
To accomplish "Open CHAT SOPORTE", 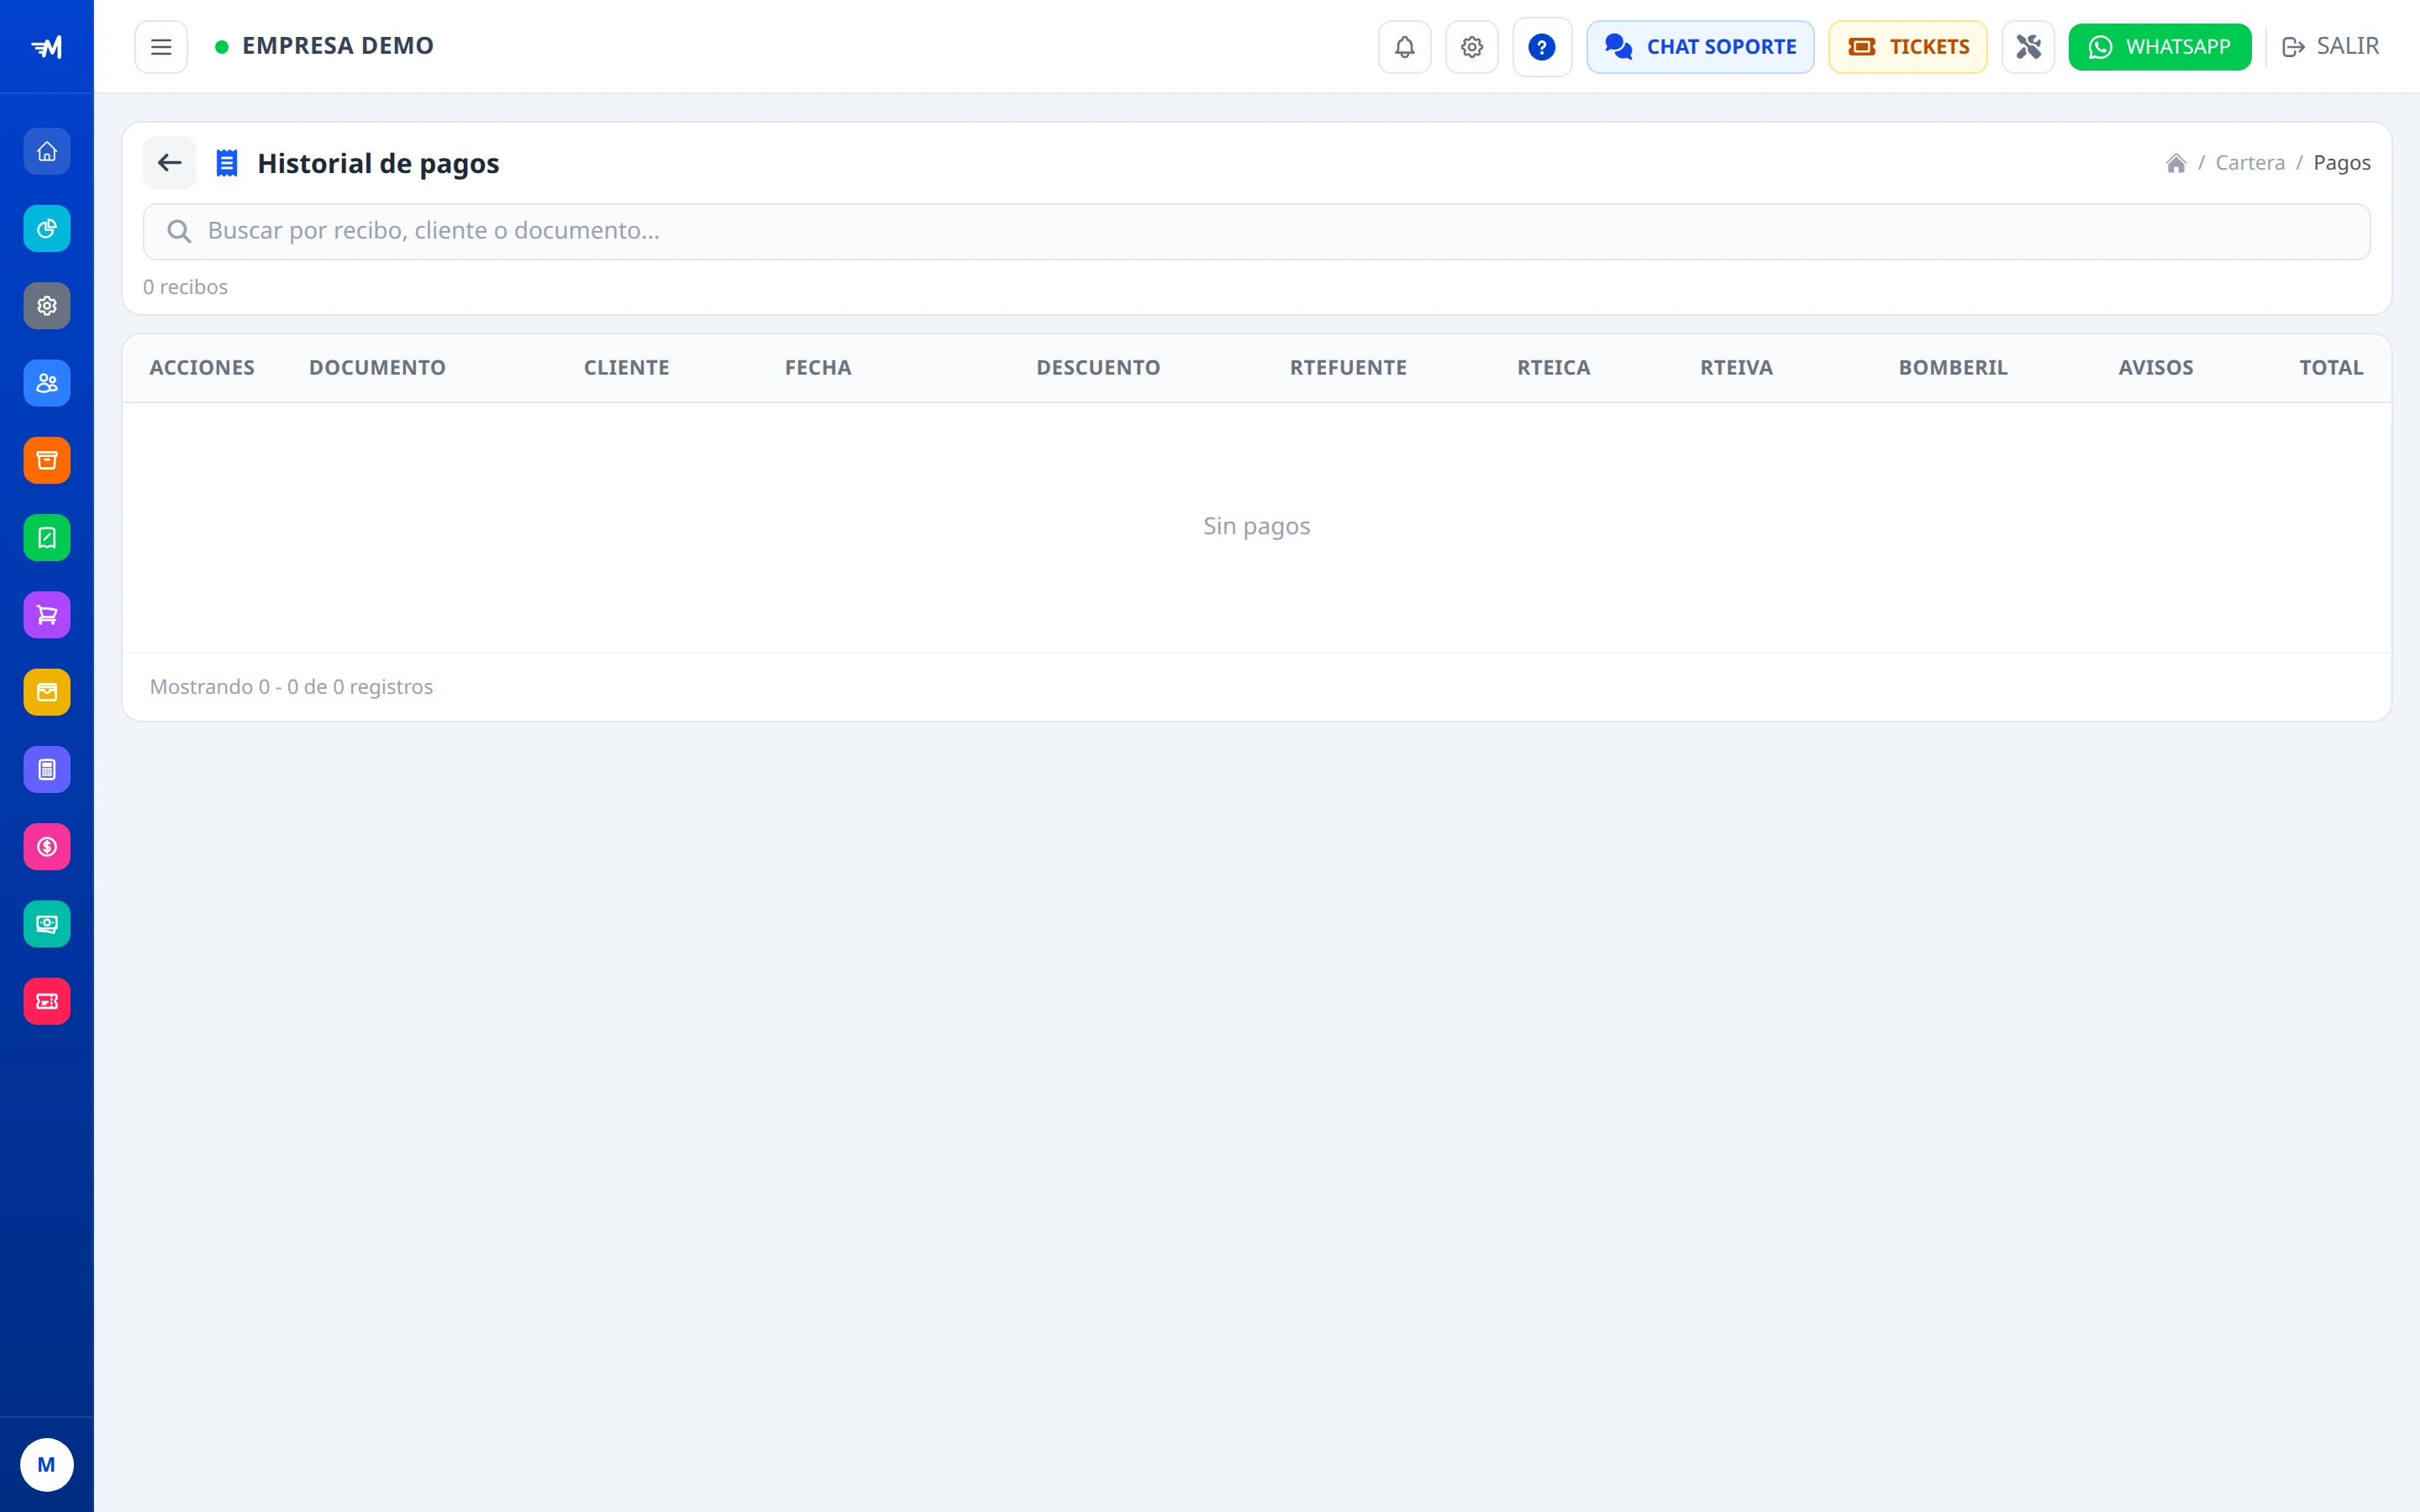I will (x=1700, y=47).
